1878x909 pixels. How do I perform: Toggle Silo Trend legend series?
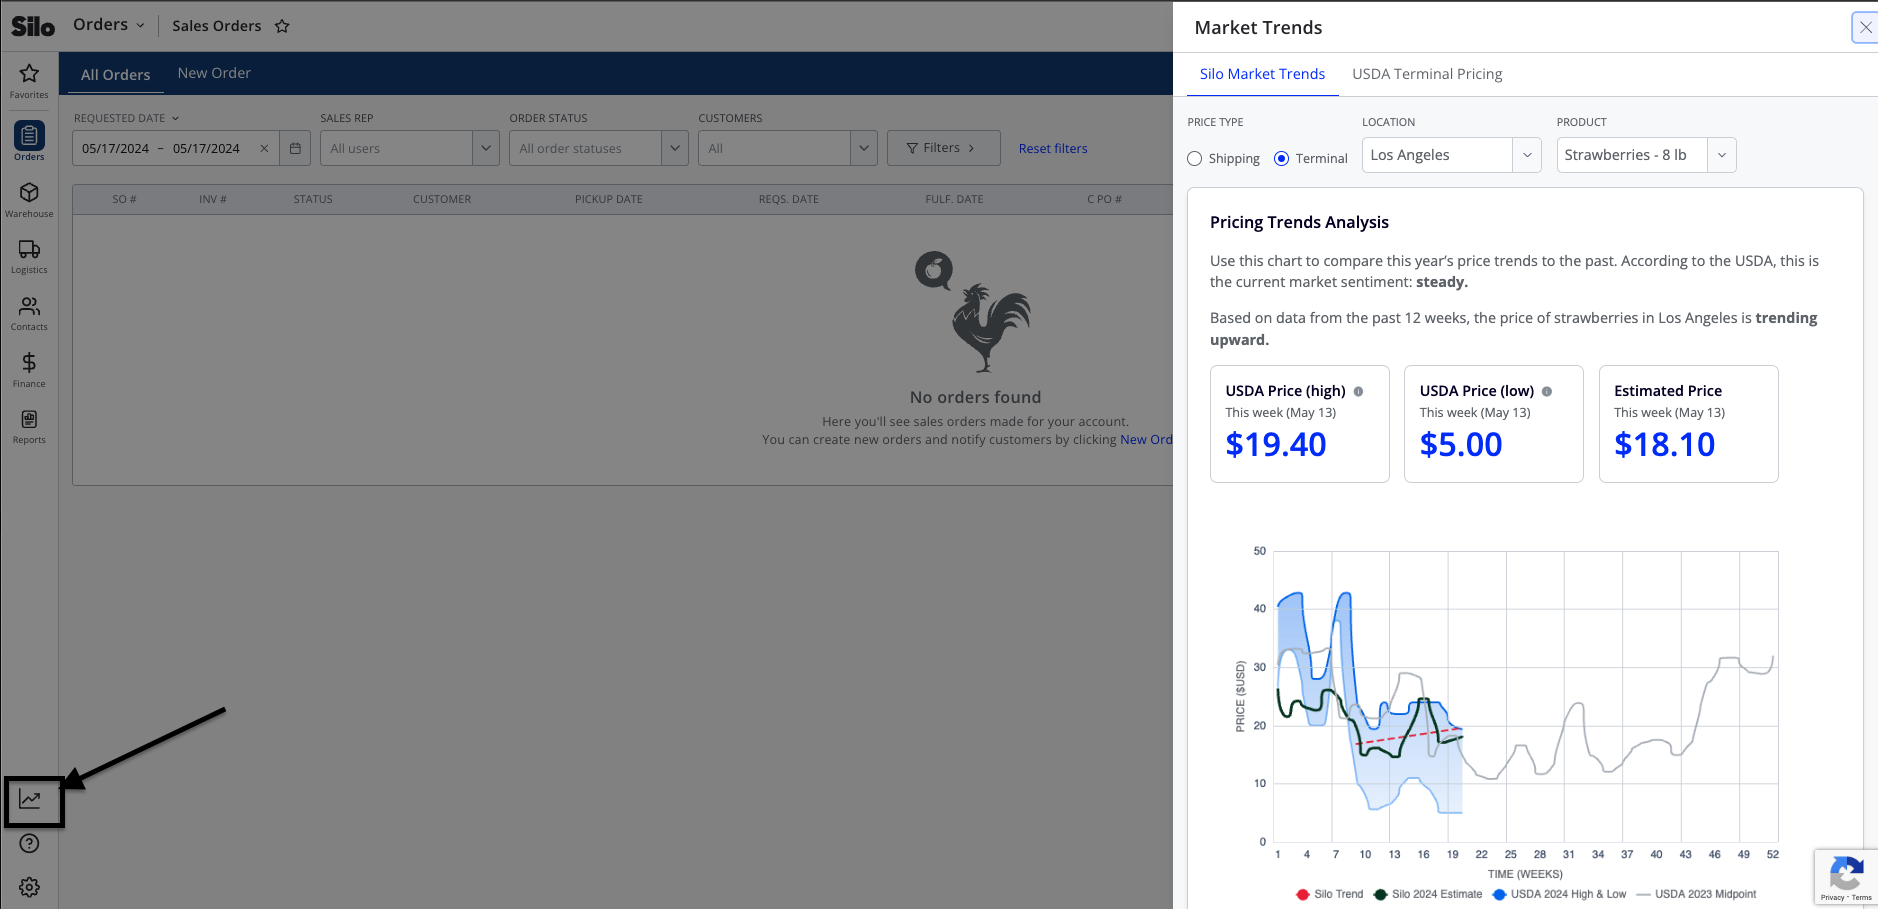(1330, 894)
